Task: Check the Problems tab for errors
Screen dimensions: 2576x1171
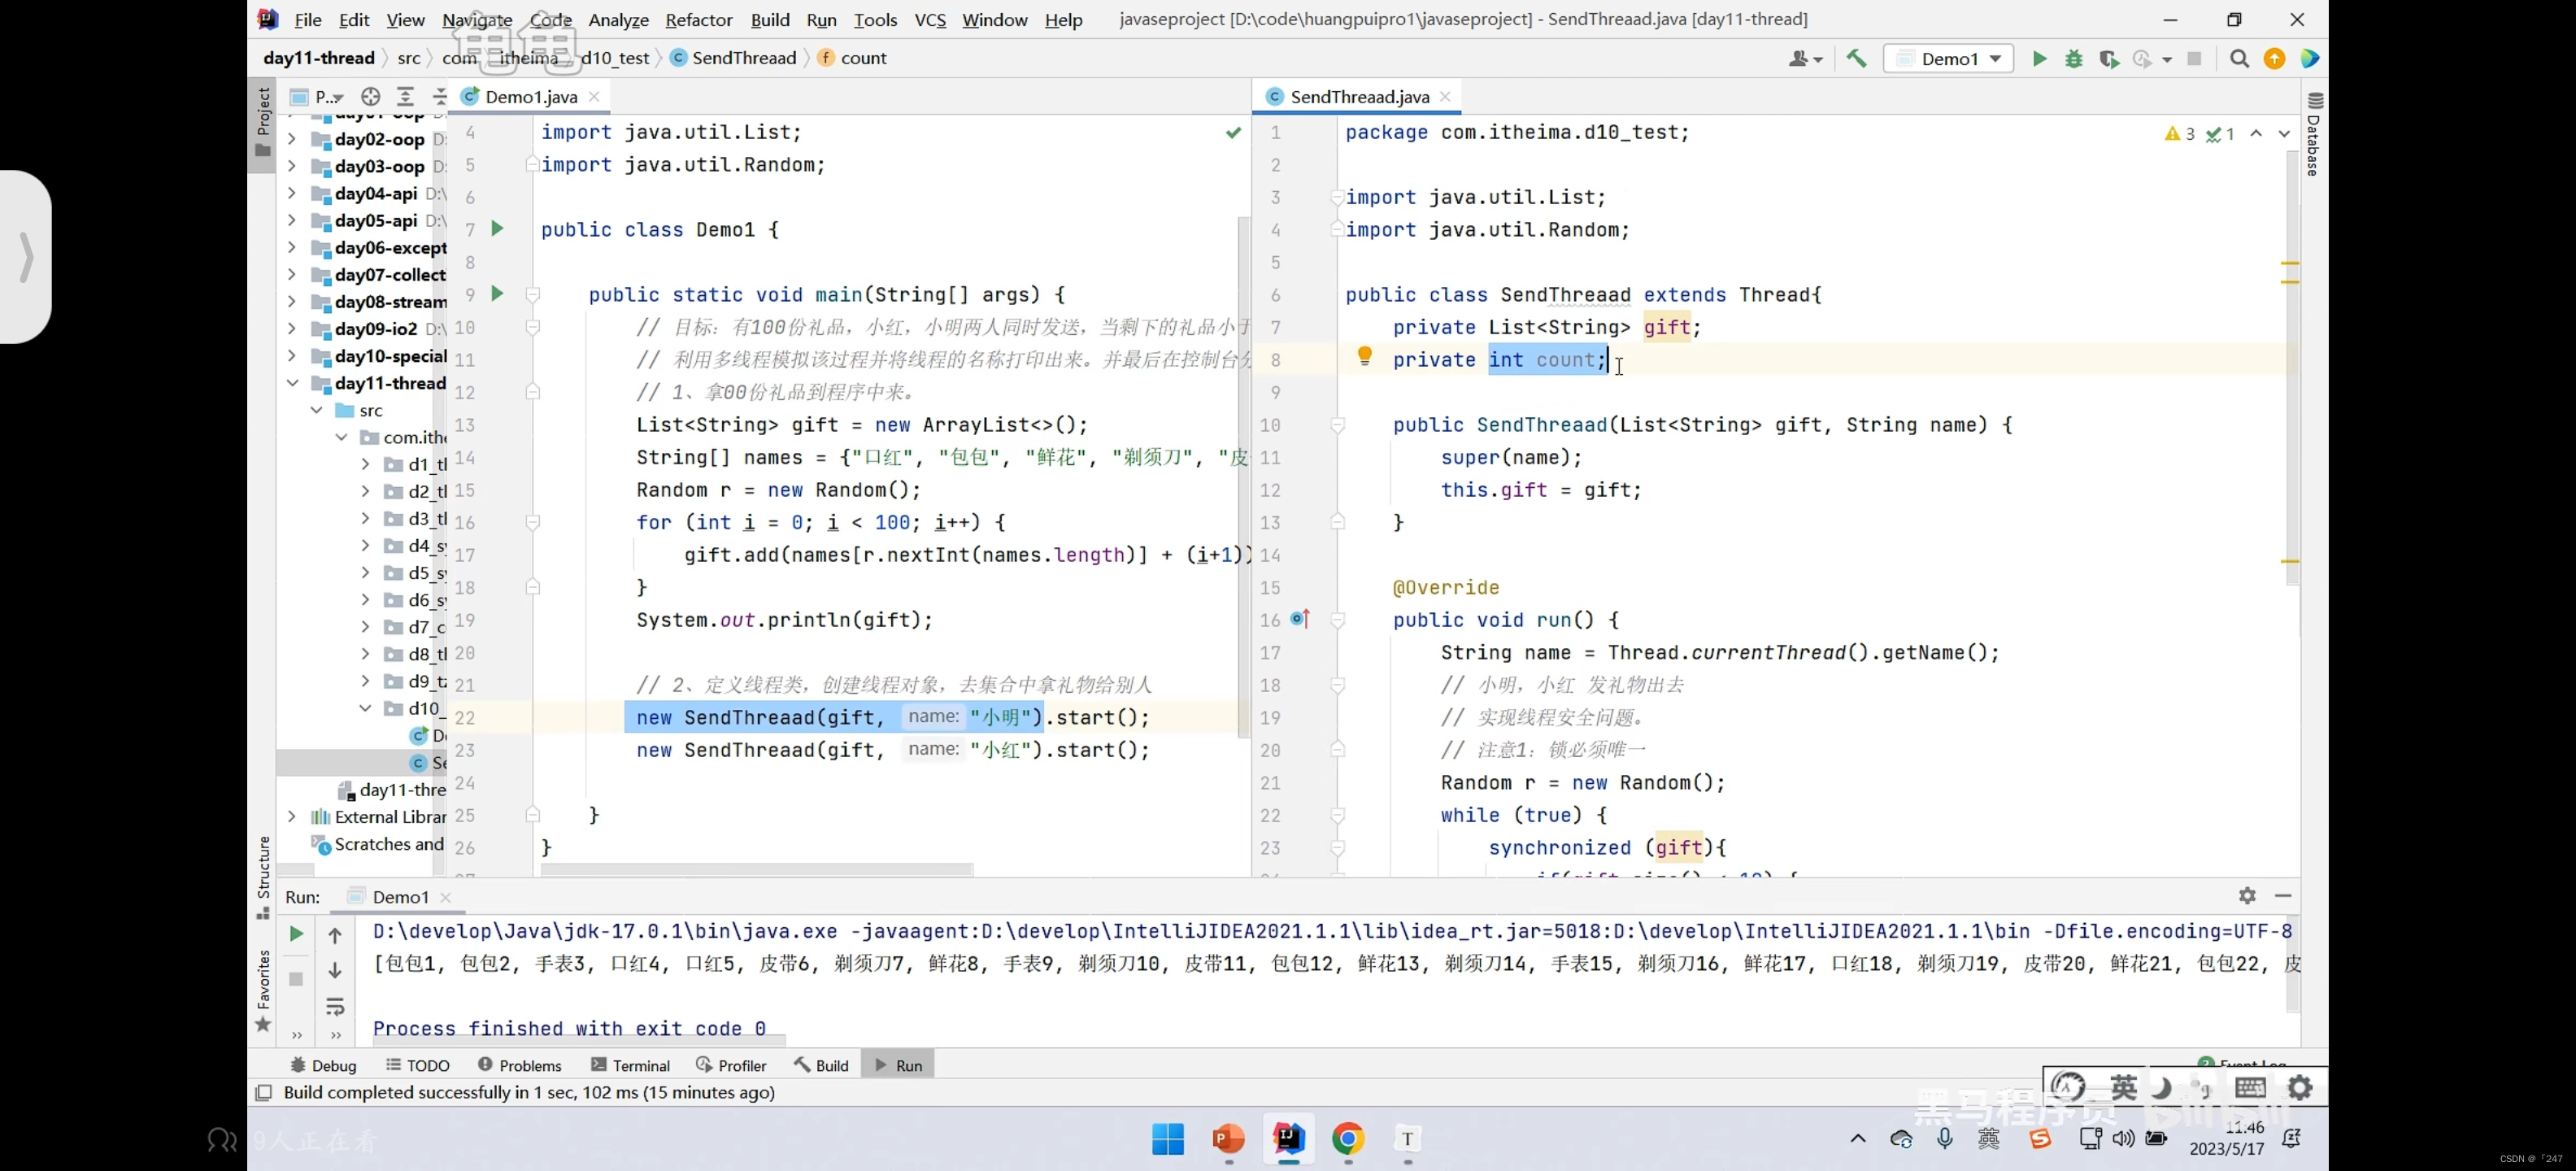Action: [529, 1064]
